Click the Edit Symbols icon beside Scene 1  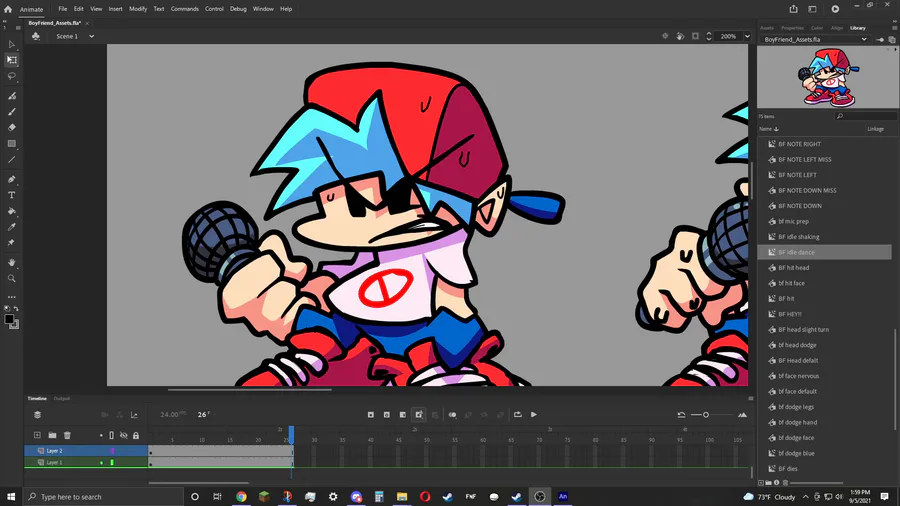(36, 36)
